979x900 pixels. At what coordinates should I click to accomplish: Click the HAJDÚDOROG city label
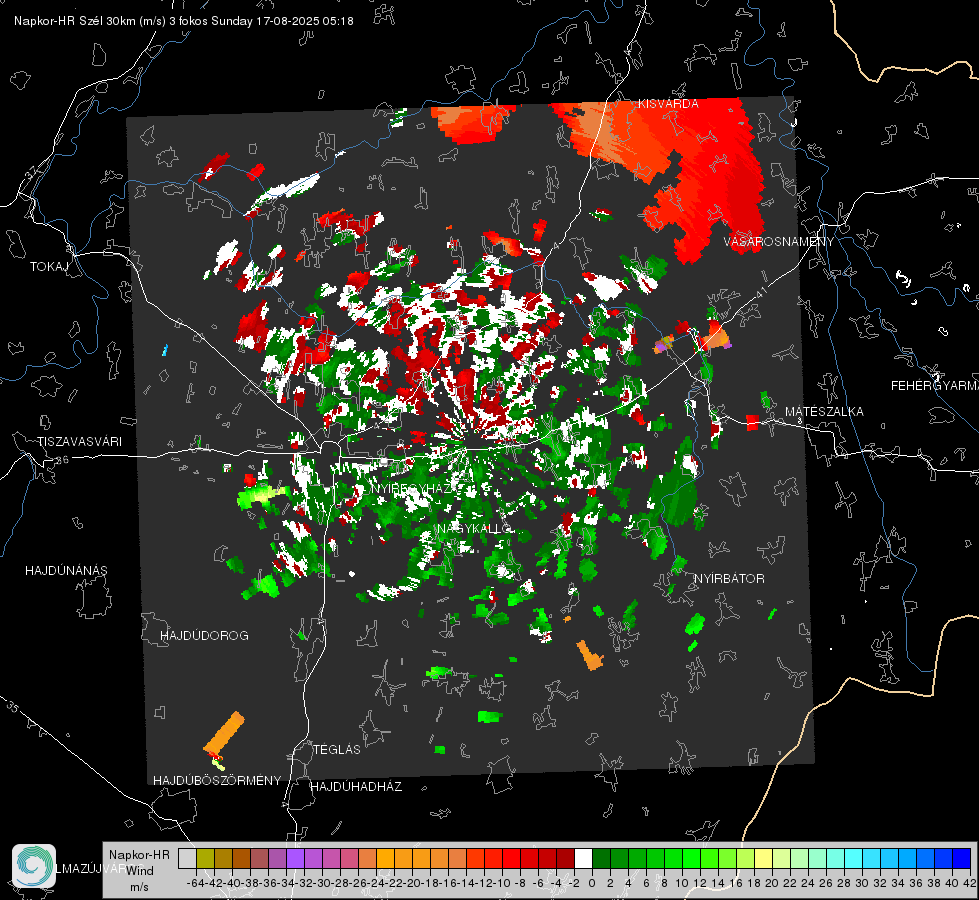(204, 635)
